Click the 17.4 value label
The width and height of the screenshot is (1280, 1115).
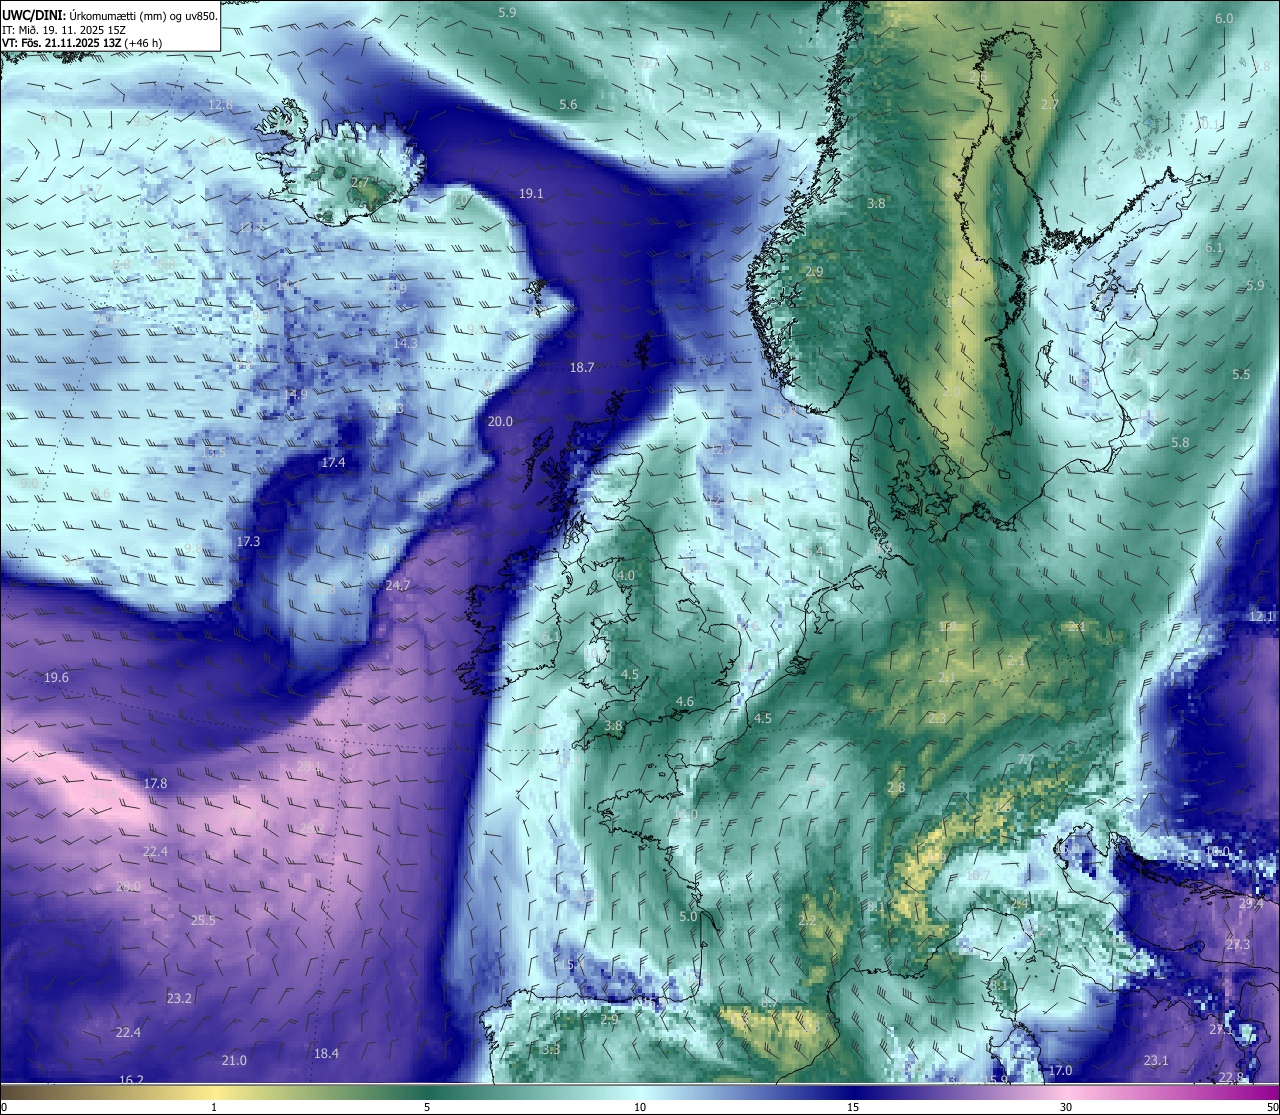coord(333,463)
